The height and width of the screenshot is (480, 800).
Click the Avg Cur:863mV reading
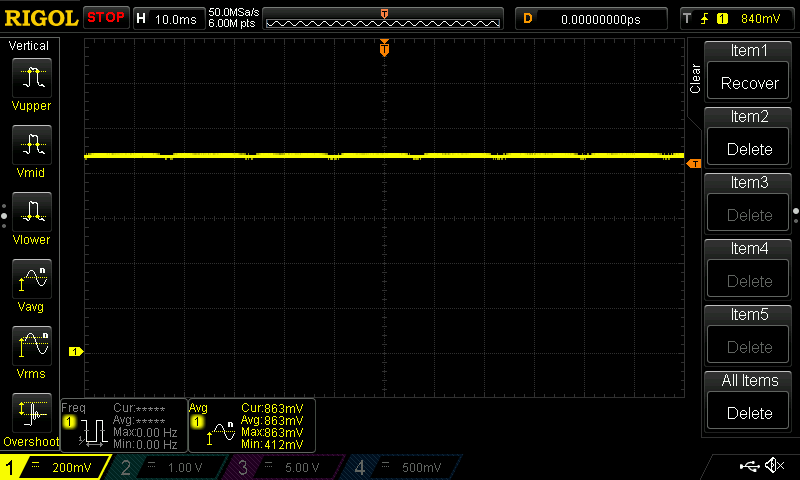point(272,409)
